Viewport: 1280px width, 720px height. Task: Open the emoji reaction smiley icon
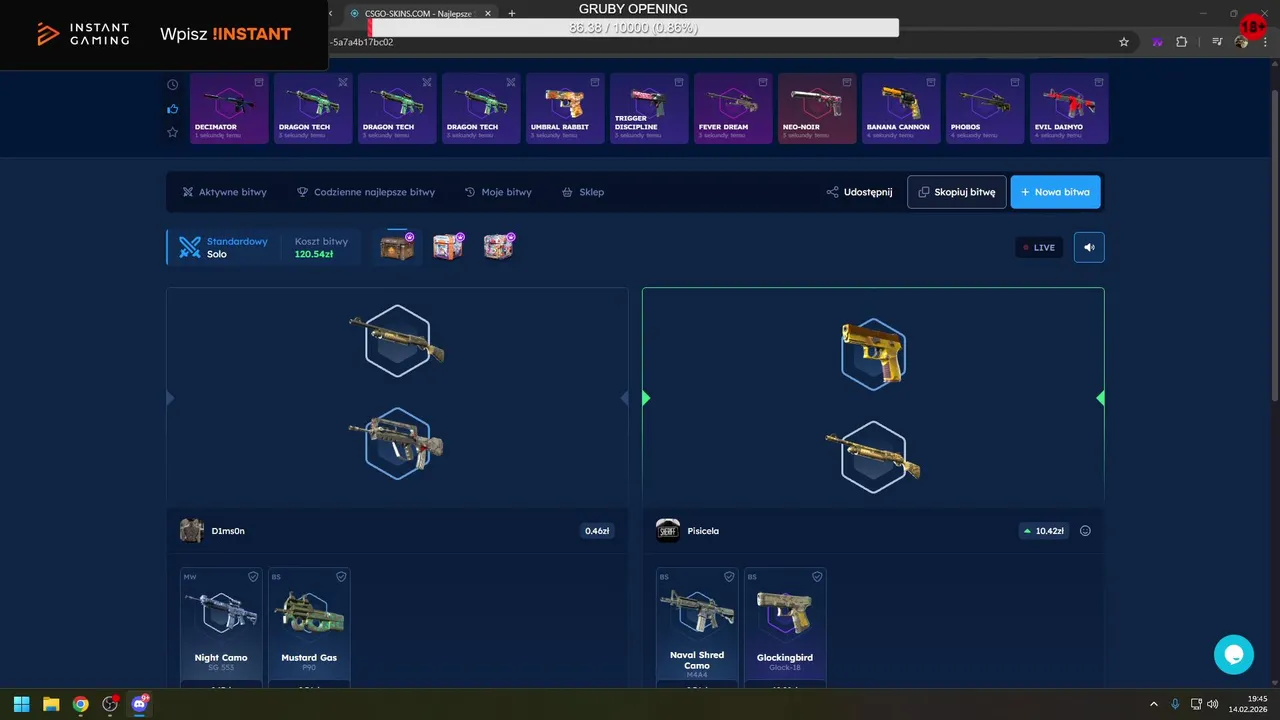pyautogui.click(x=1085, y=531)
